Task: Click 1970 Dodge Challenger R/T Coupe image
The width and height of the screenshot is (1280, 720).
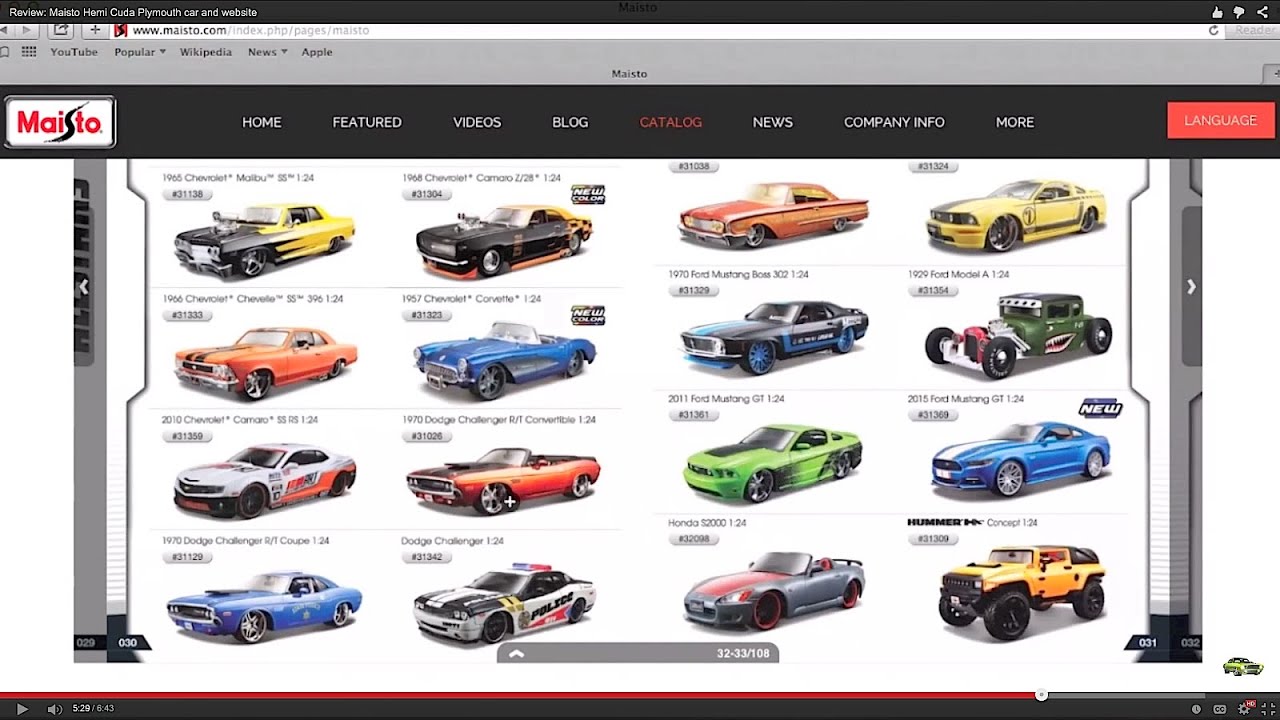Action: pyautogui.click(x=264, y=606)
